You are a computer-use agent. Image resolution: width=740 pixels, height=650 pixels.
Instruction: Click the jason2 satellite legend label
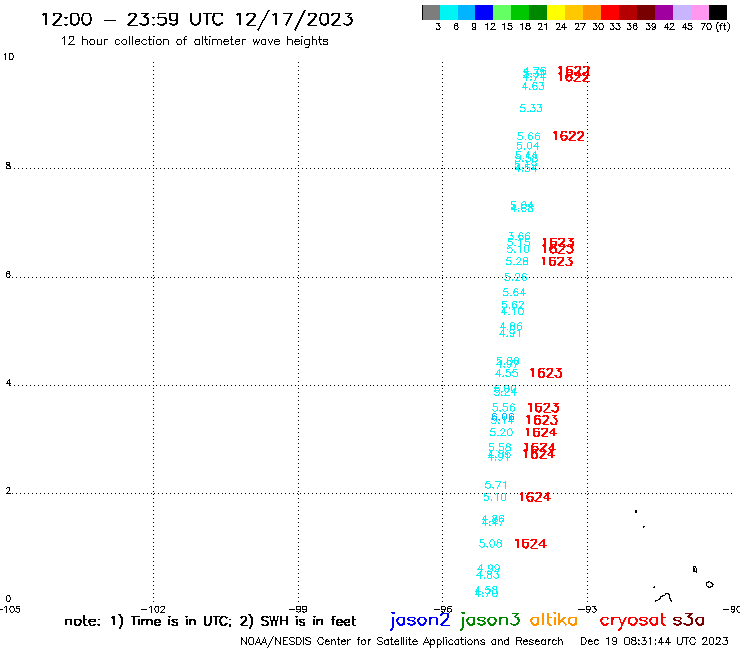[420, 621]
